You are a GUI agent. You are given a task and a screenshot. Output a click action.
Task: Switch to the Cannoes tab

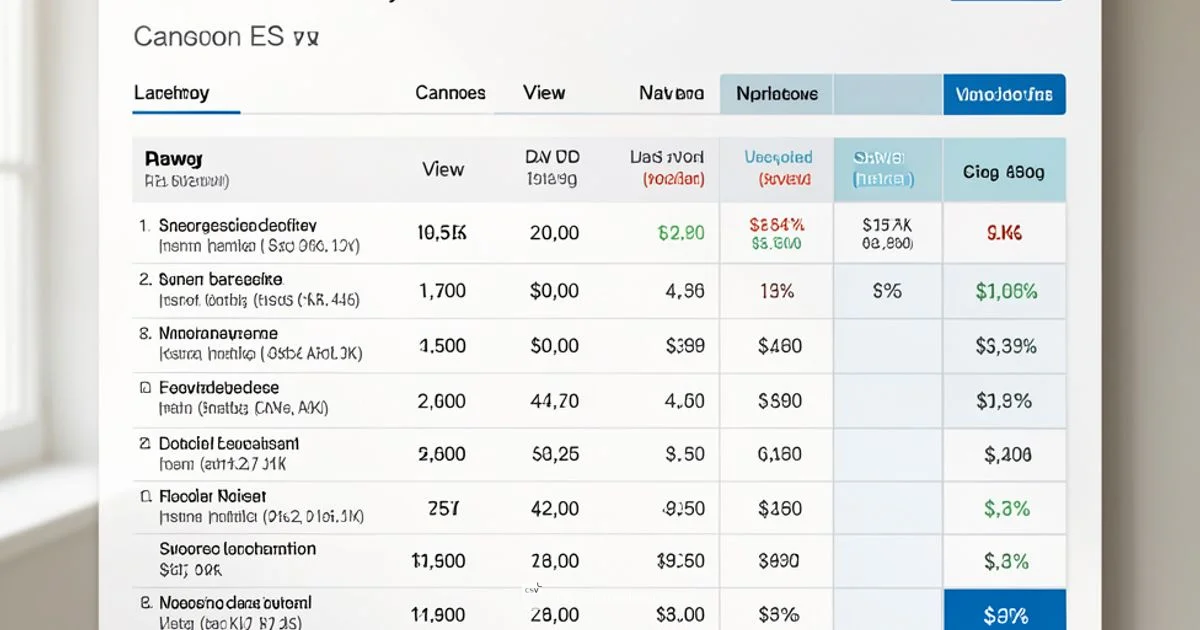pyautogui.click(x=449, y=93)
